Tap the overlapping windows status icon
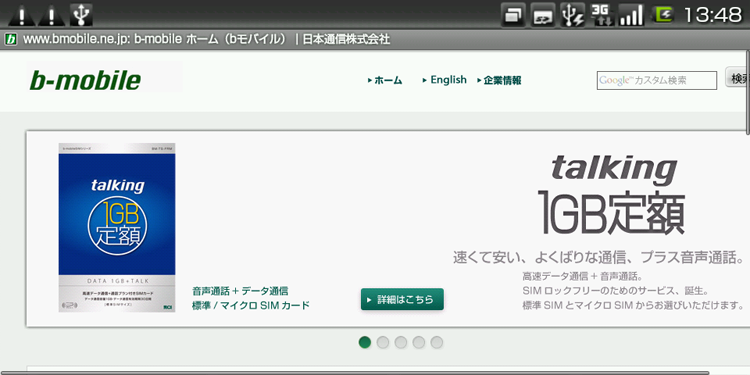This screenshot has width=750, height=375. (514, 15)
